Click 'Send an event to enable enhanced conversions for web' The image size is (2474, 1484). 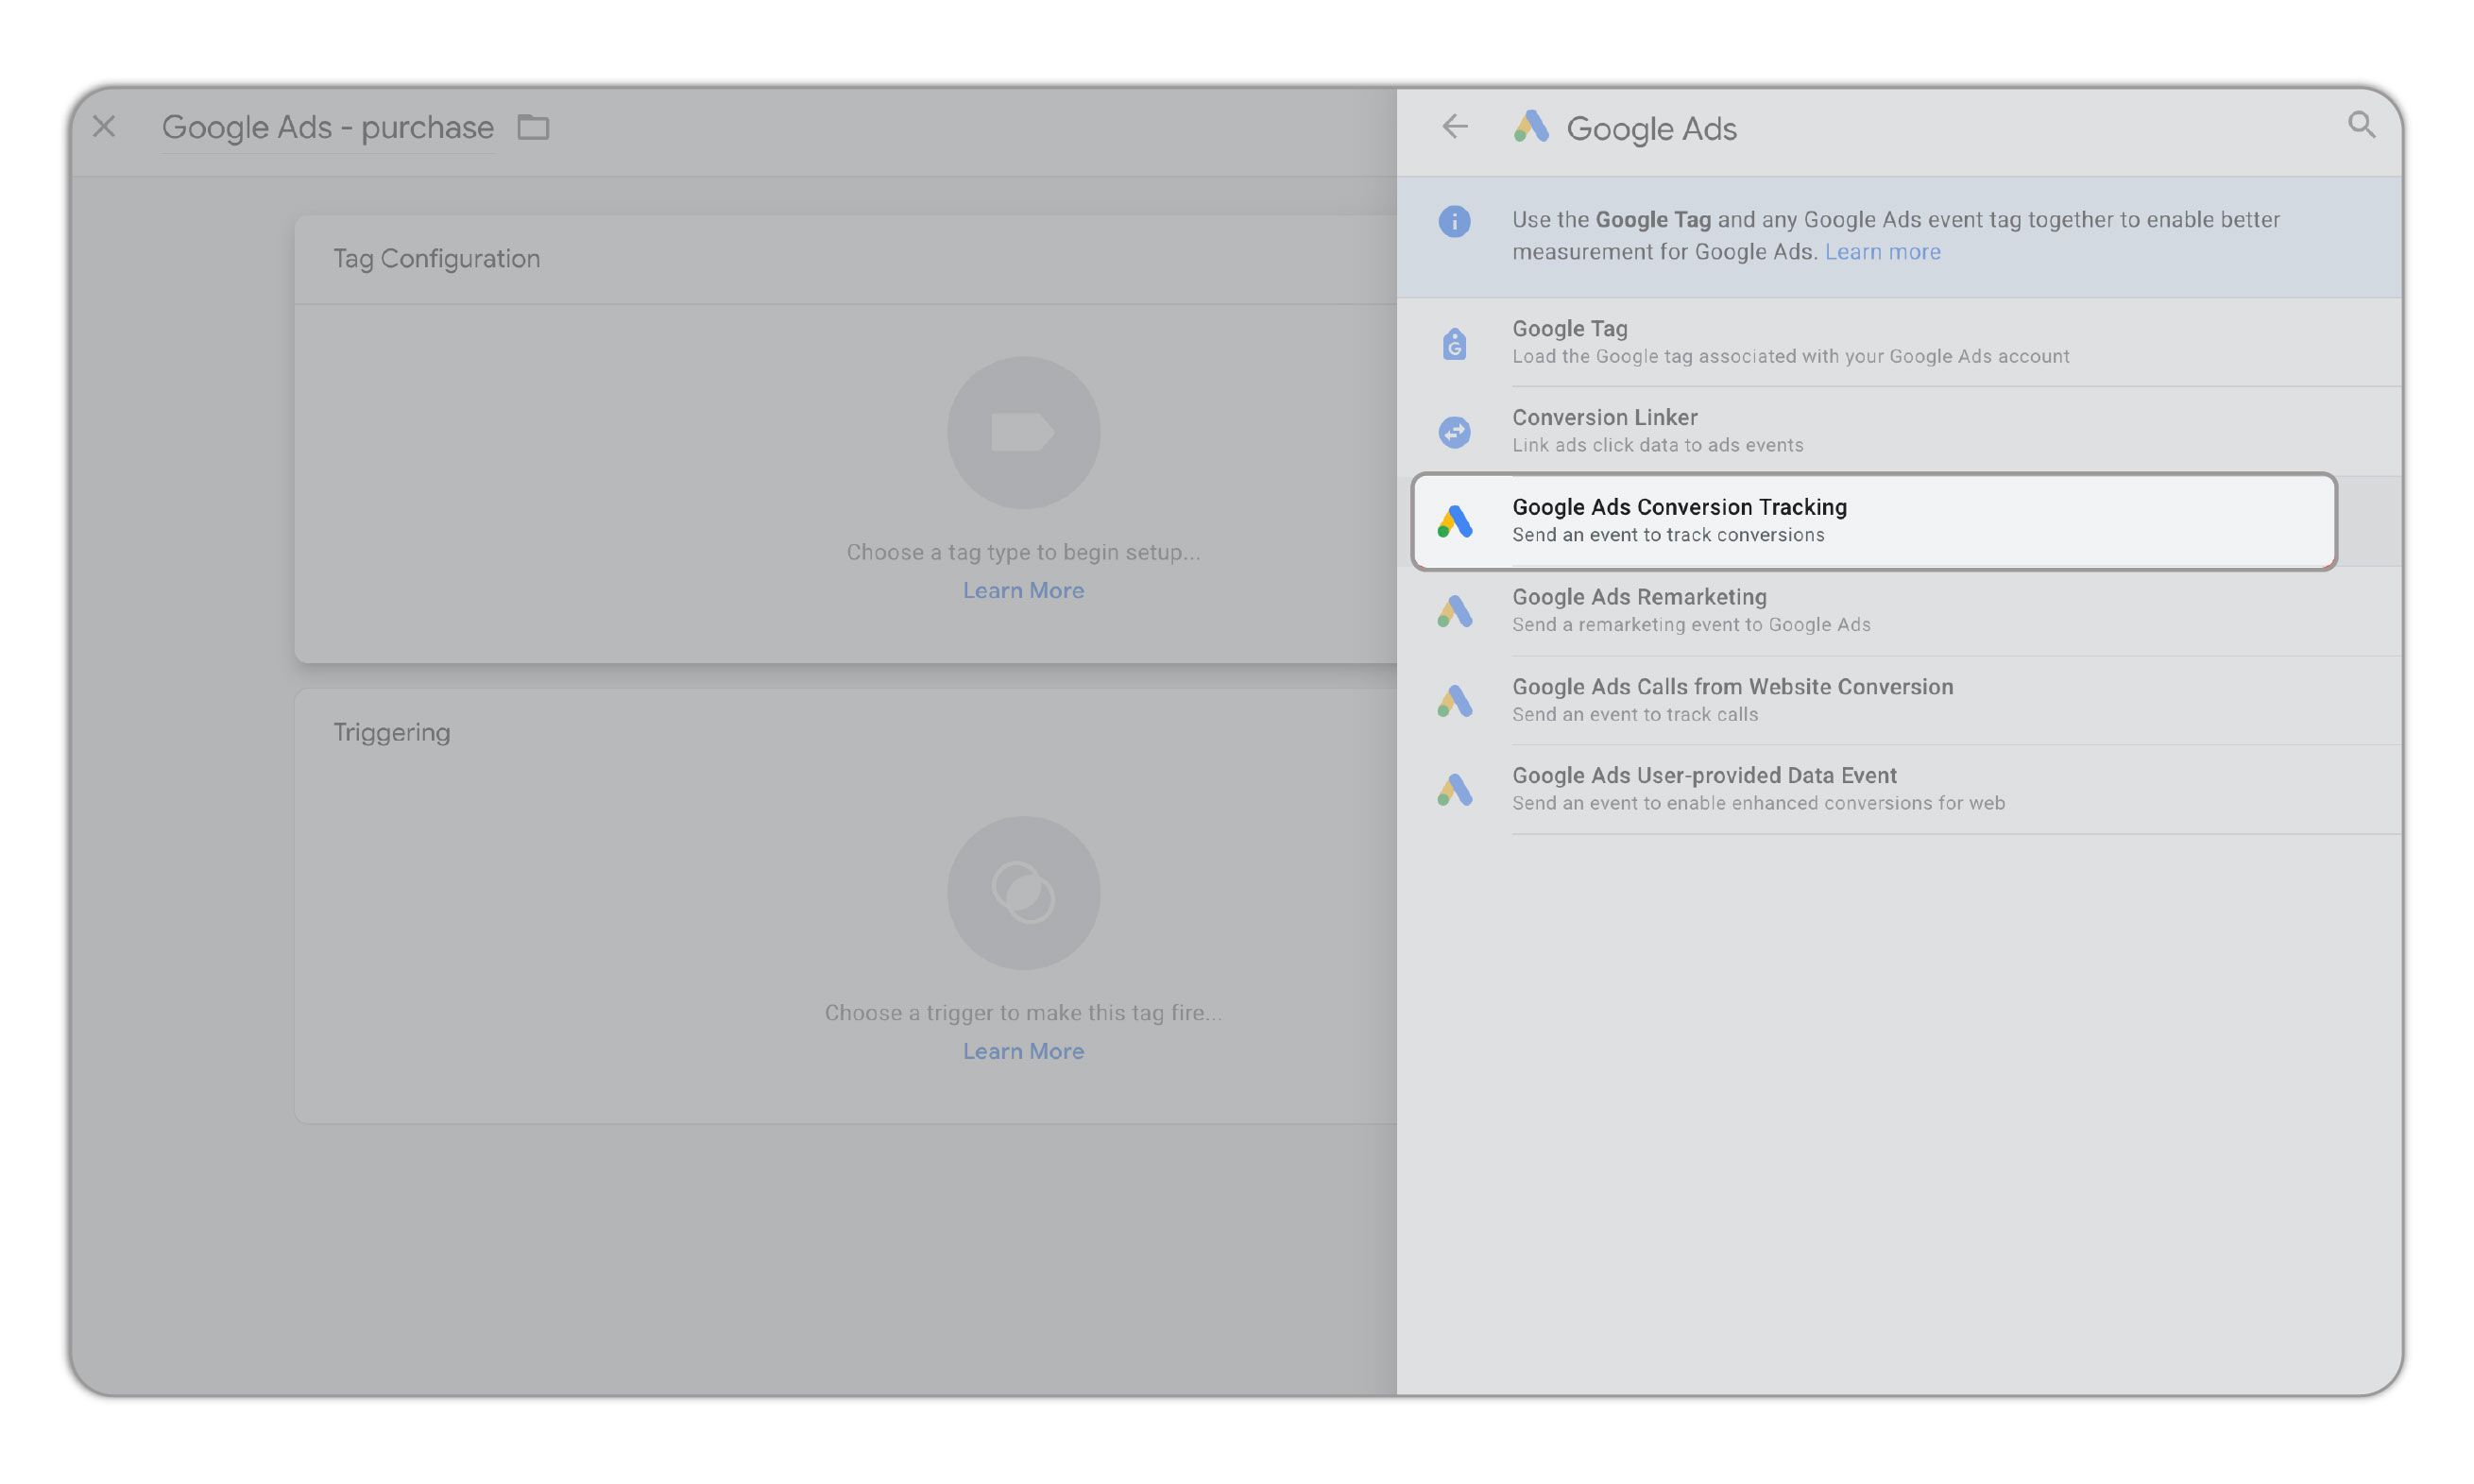(x=1758, y=803)
